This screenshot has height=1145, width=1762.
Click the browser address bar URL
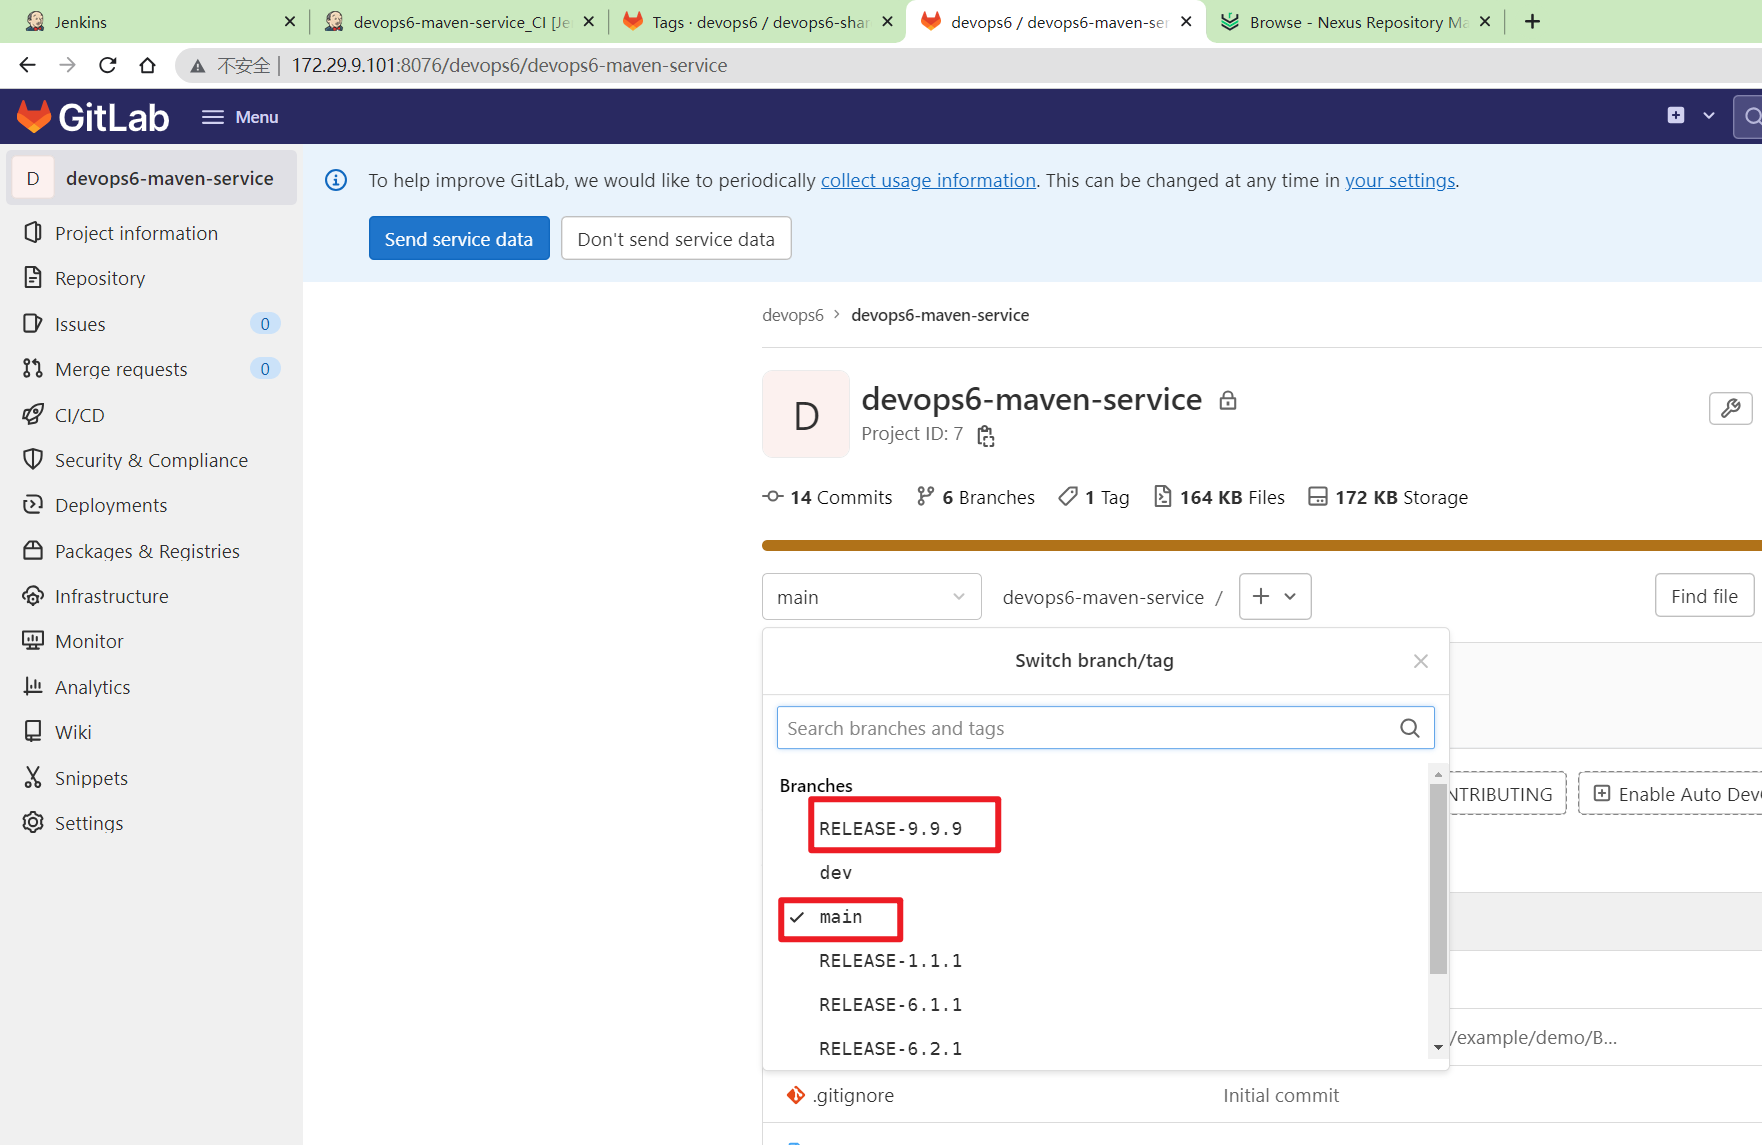(x=509, y=65)
